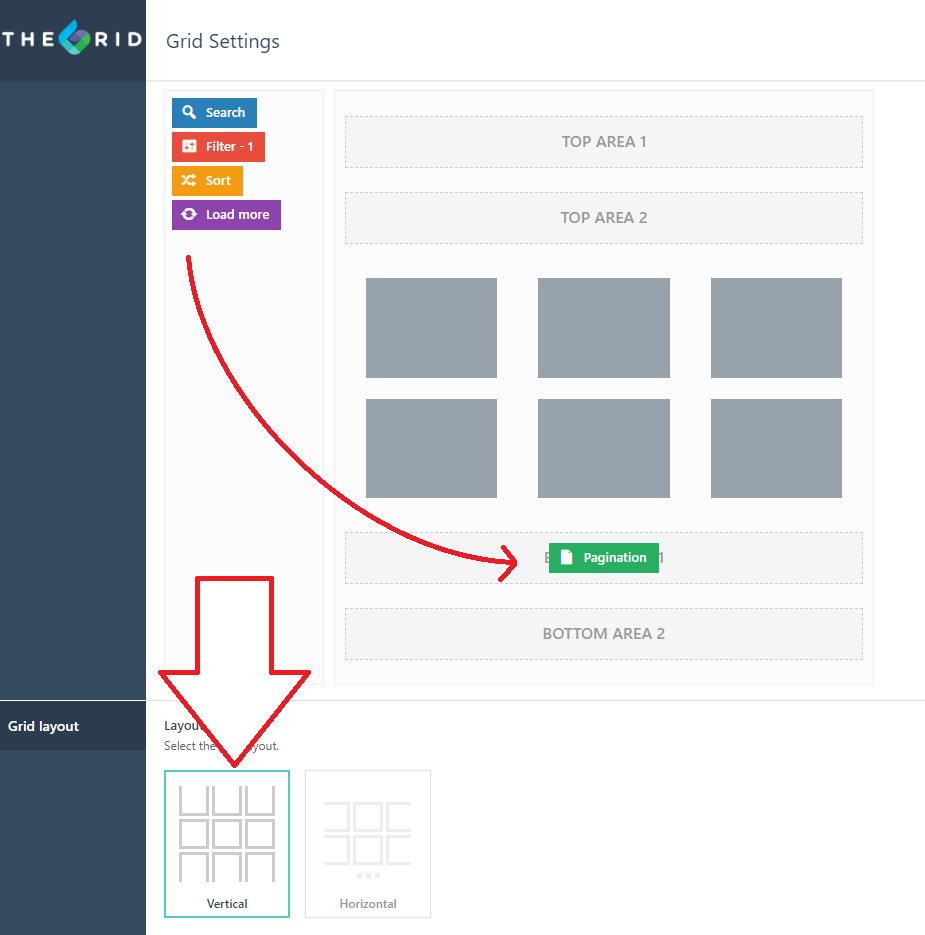
Task: Click The Grid logo
Action: click(72, 38)
